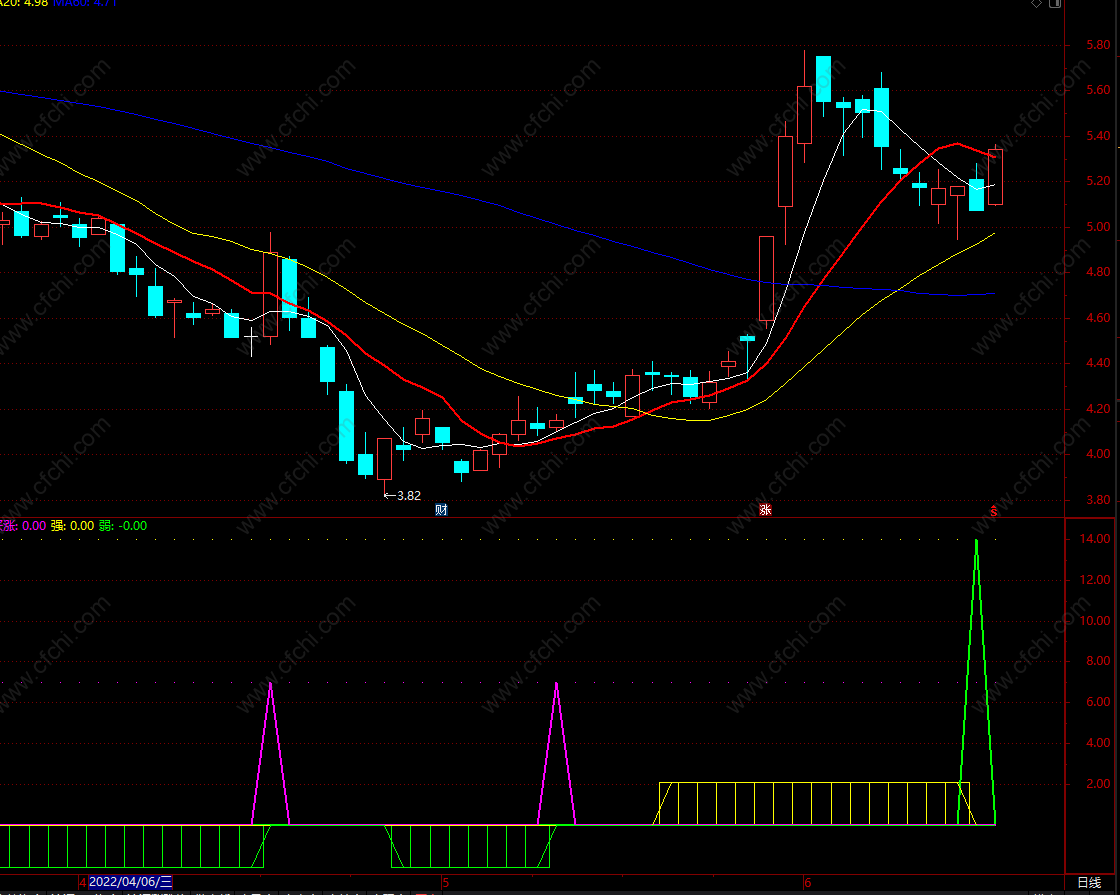Image resolution: width=1120 pixels, height=895 pixels.
Task: Click the red $ marker icon
Action: (x=994, y=511)
